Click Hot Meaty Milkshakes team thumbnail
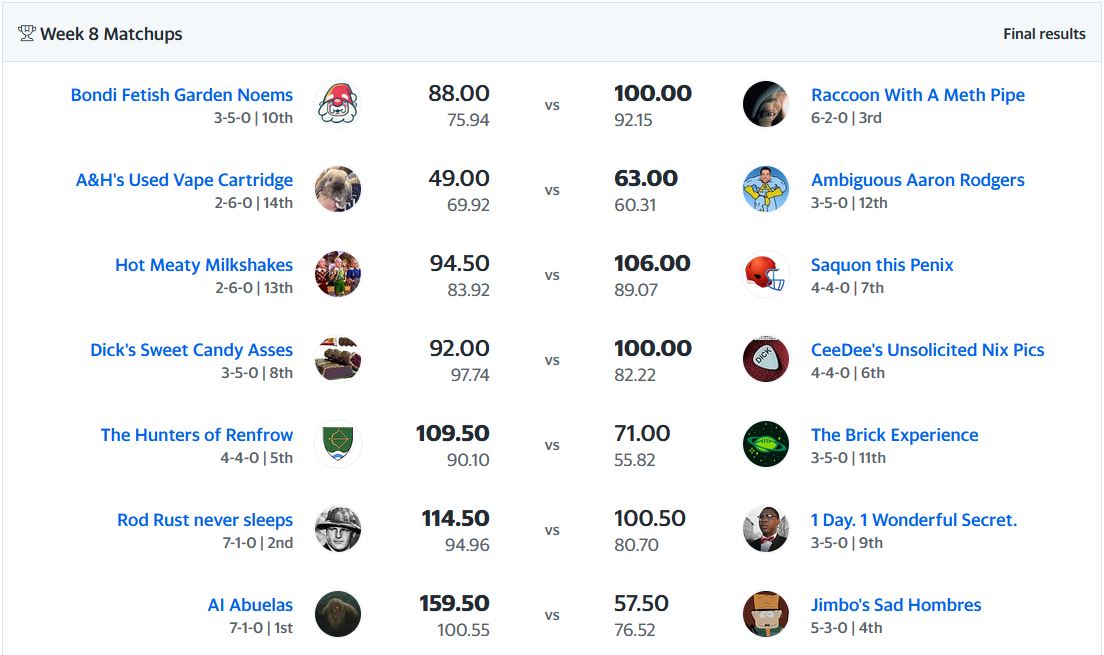1104x655 pixels. pyautogui.click(x=337, y=274)
